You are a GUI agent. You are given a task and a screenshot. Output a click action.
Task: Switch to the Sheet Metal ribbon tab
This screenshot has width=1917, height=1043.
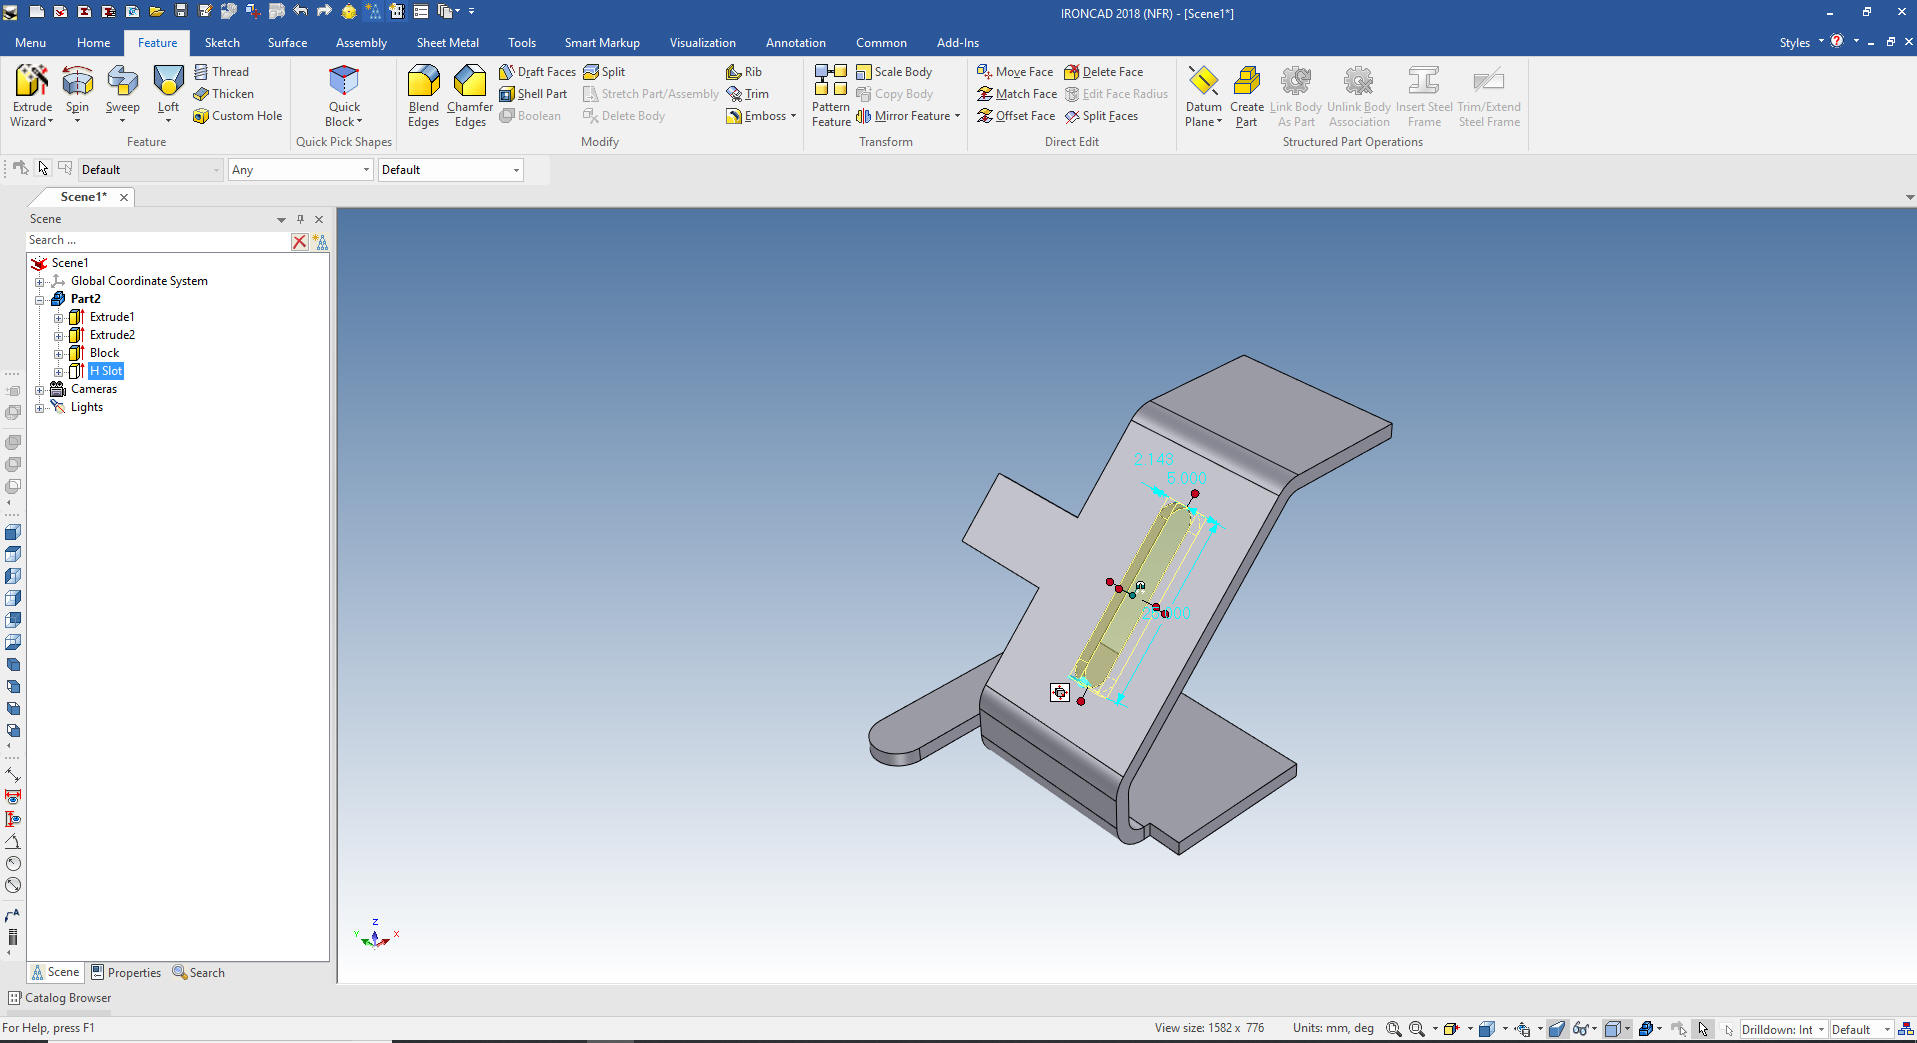(x=447, y=43)
